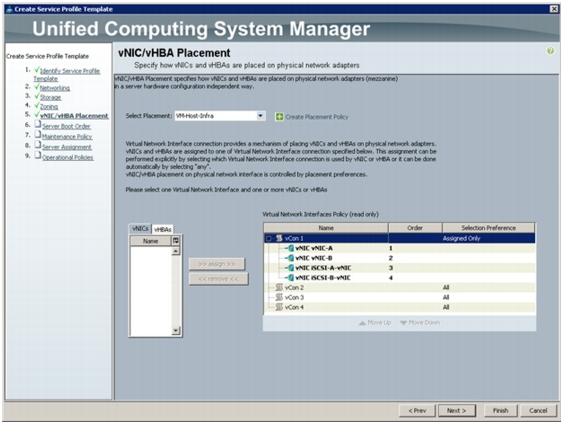Click the green plus Create Placement Policy icon
The width and height of the screenshot is (570, 426).
coord(279,117)
